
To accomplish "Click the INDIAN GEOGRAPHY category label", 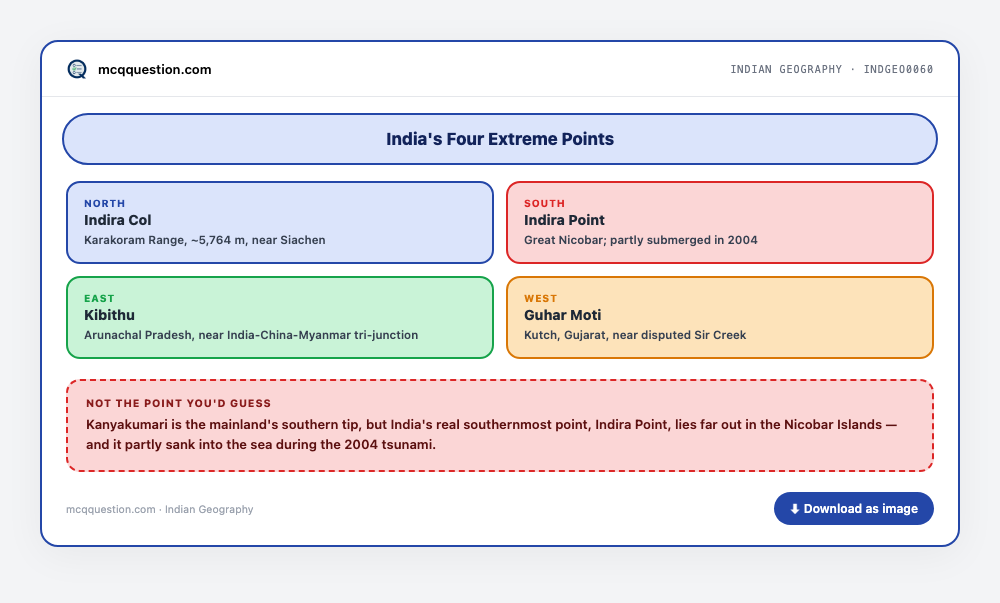I will [786, 69].
